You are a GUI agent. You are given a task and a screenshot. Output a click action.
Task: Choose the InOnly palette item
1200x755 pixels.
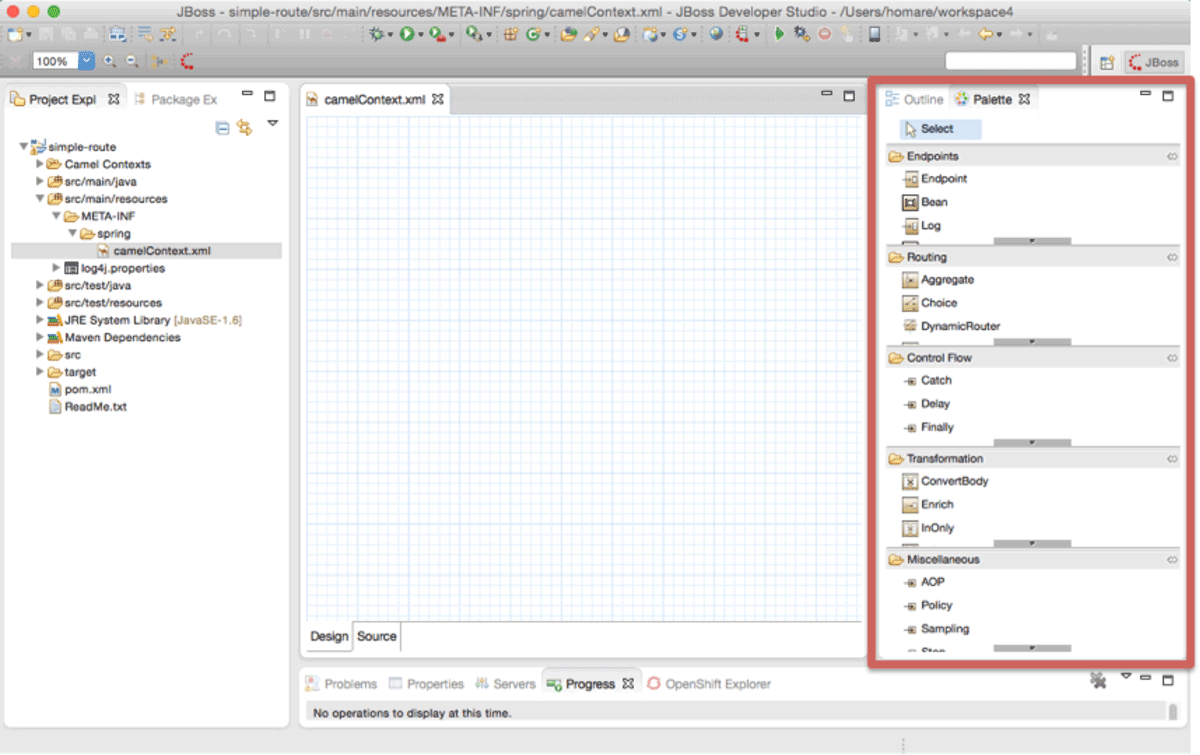[929, 528]
